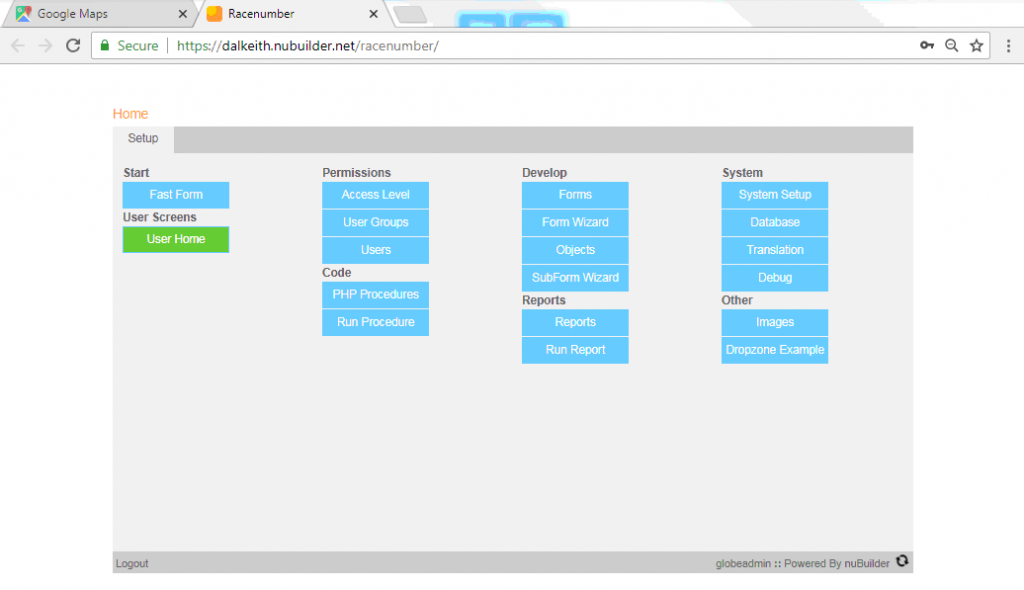The height and width of the screenshot is (590, 1024).
Task: Open the Debug button
Action: pyautogui.click(x=775, y=278)
